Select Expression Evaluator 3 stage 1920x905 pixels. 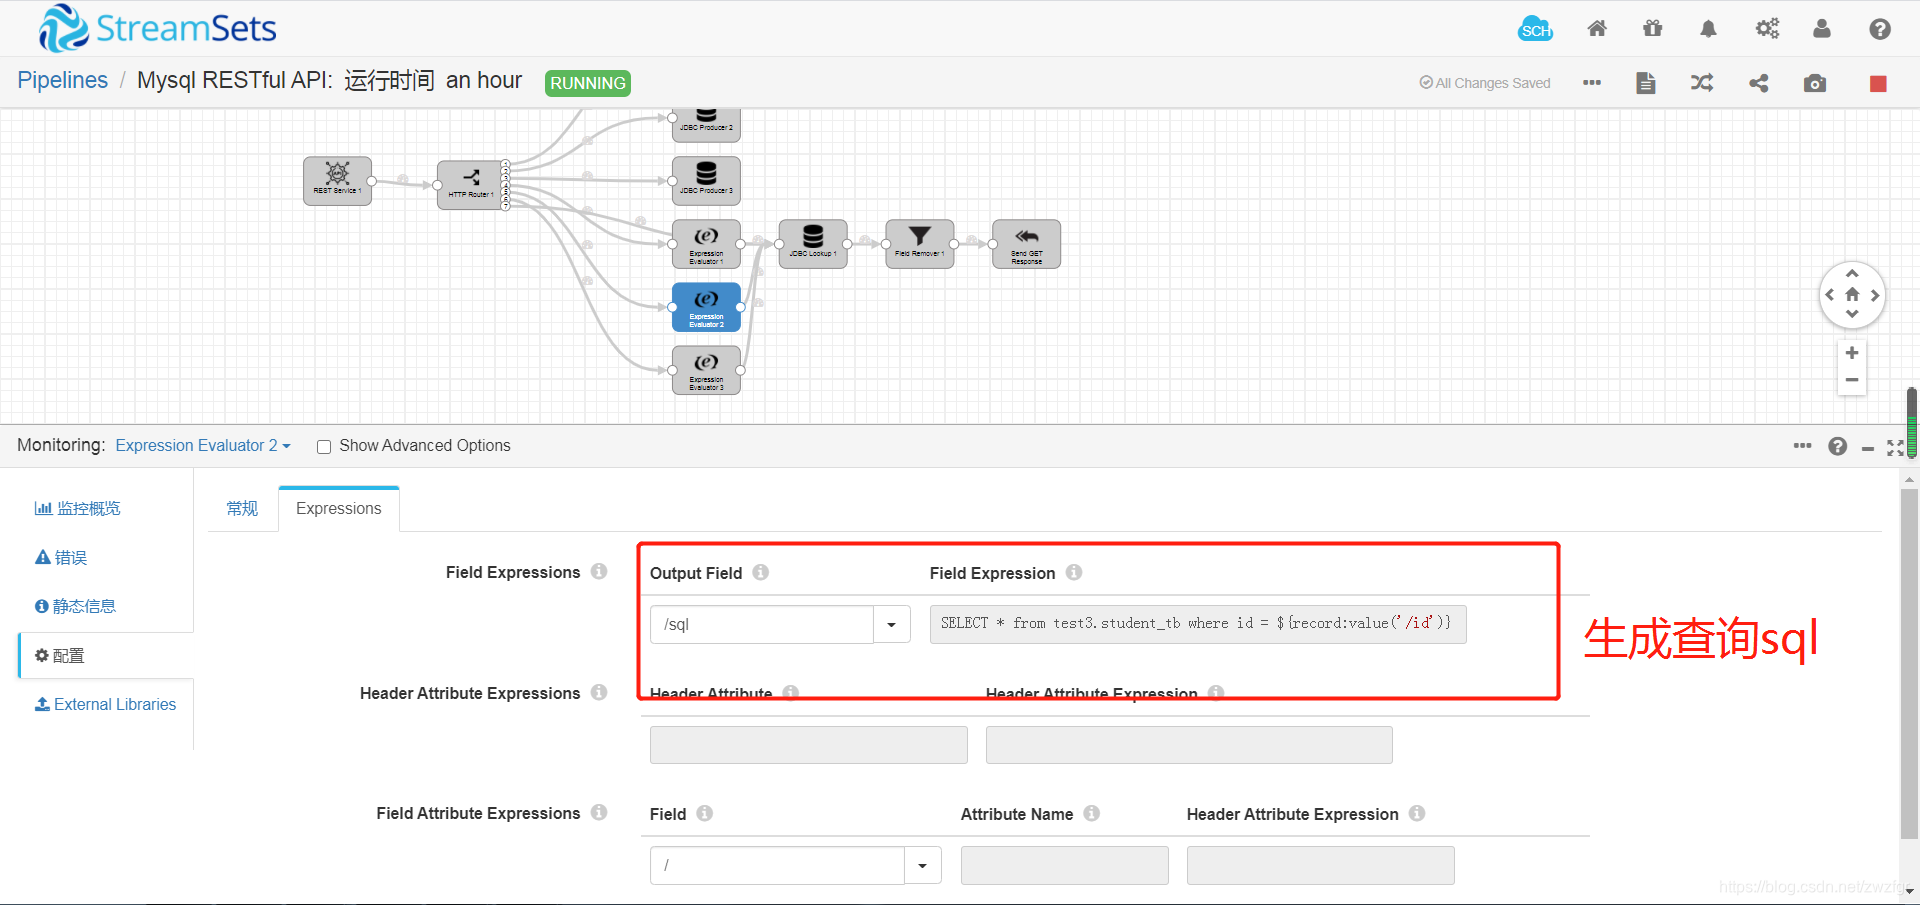coord(706,370)
